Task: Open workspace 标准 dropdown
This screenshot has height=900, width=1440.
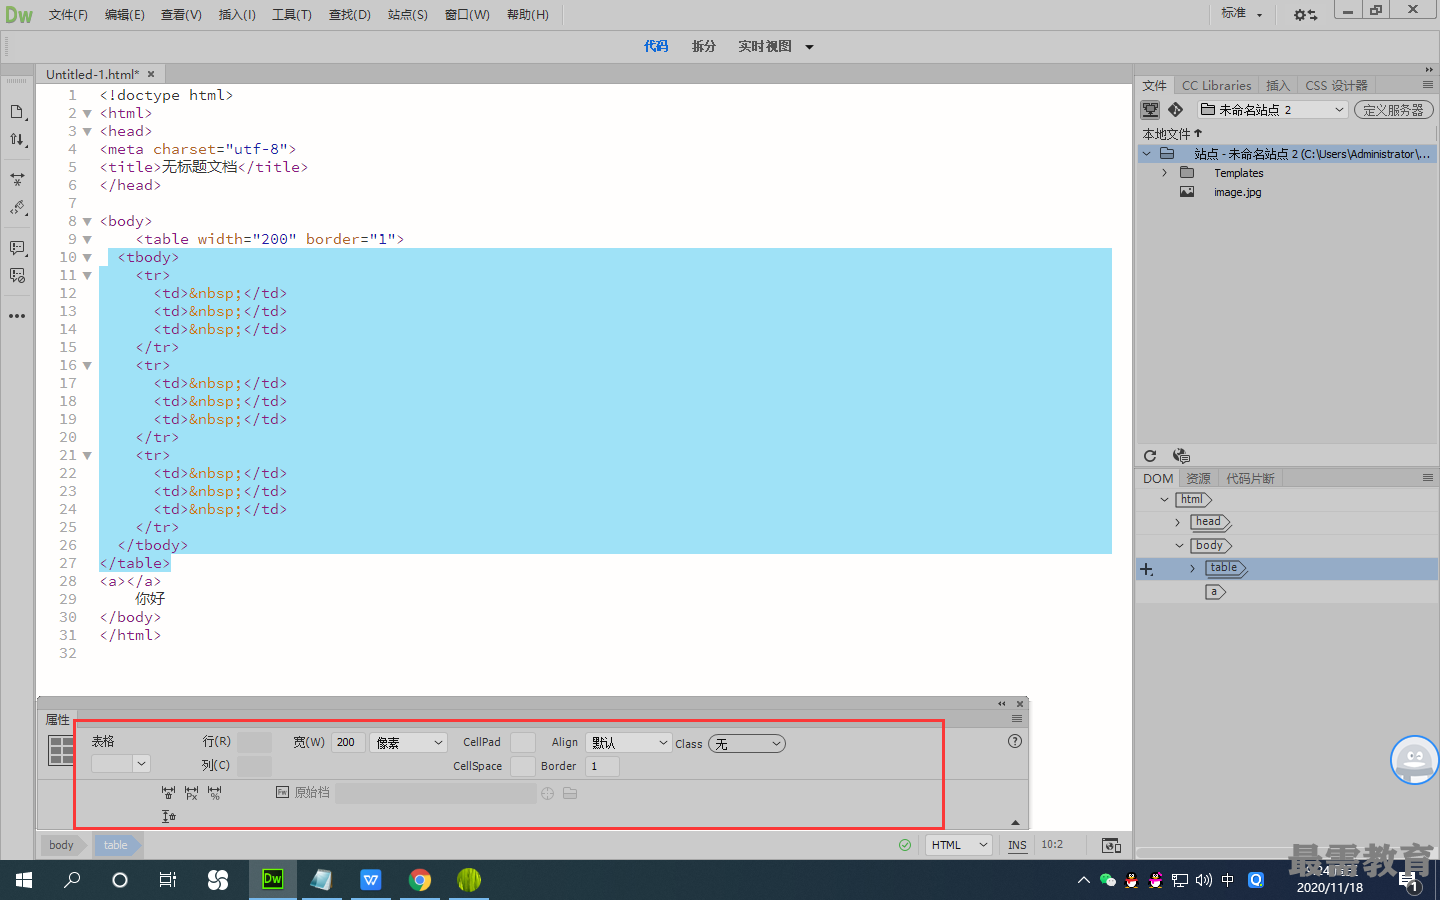Action: point(1242,13)
